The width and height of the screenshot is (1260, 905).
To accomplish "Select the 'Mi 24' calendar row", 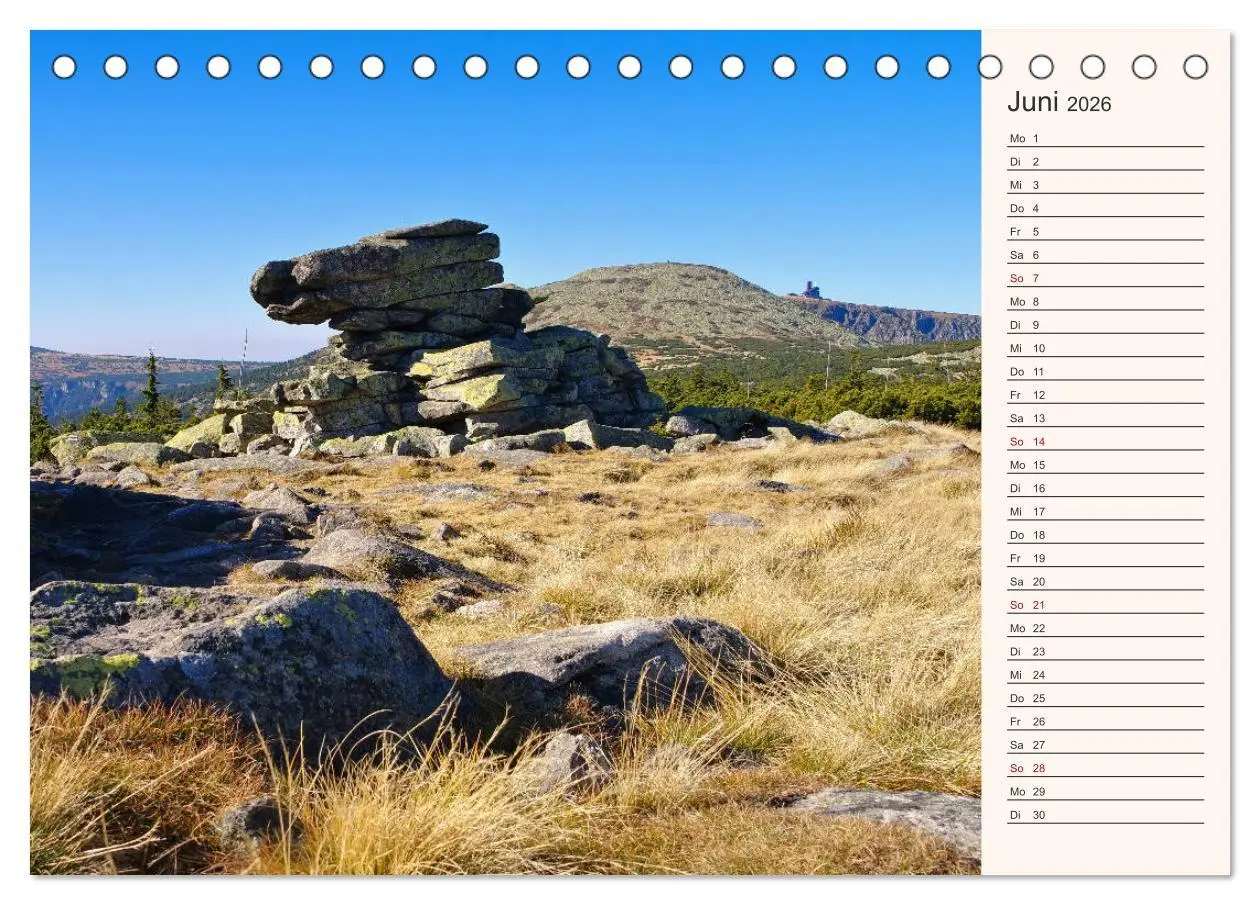I will (1105, 675).
